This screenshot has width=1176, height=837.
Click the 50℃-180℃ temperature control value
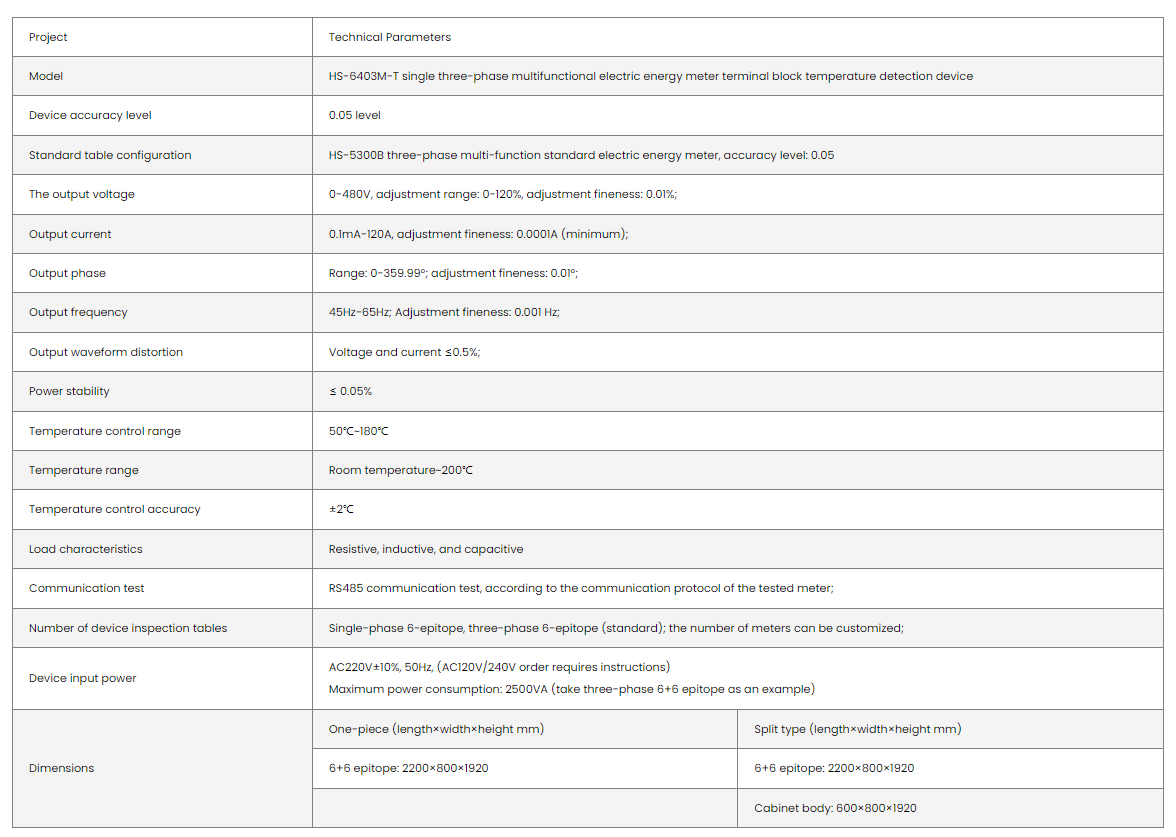click(x=358, y=431)
